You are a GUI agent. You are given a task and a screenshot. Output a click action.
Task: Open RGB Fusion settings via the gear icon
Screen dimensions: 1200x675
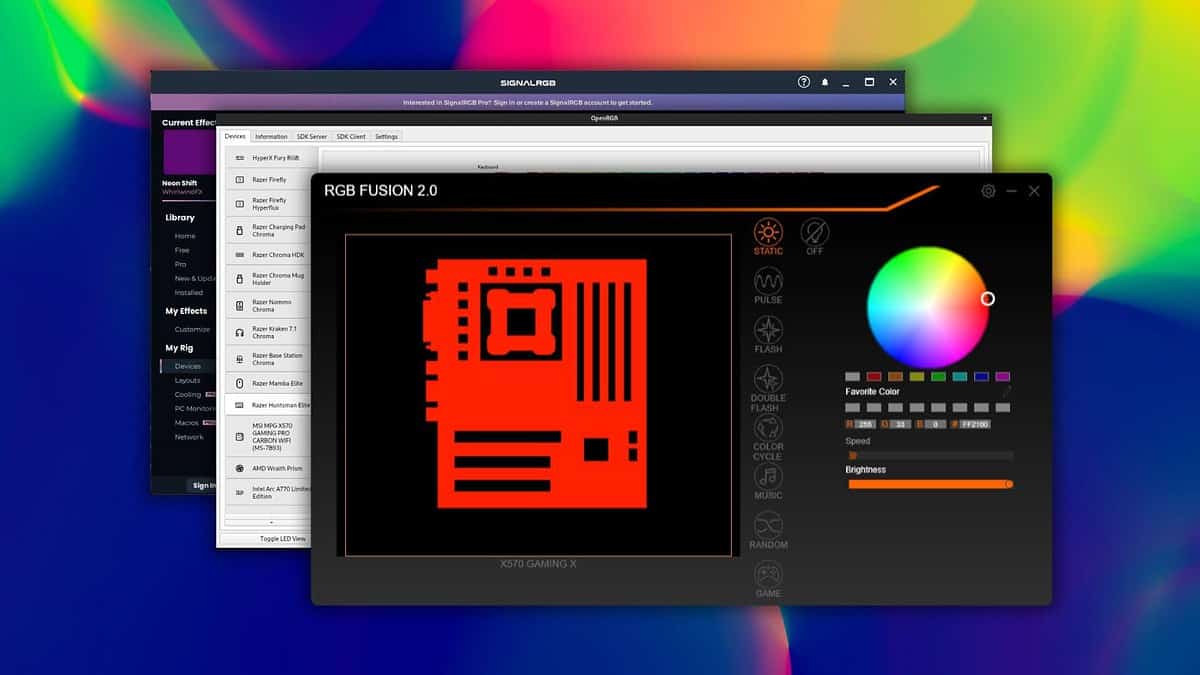pos(989,190)
